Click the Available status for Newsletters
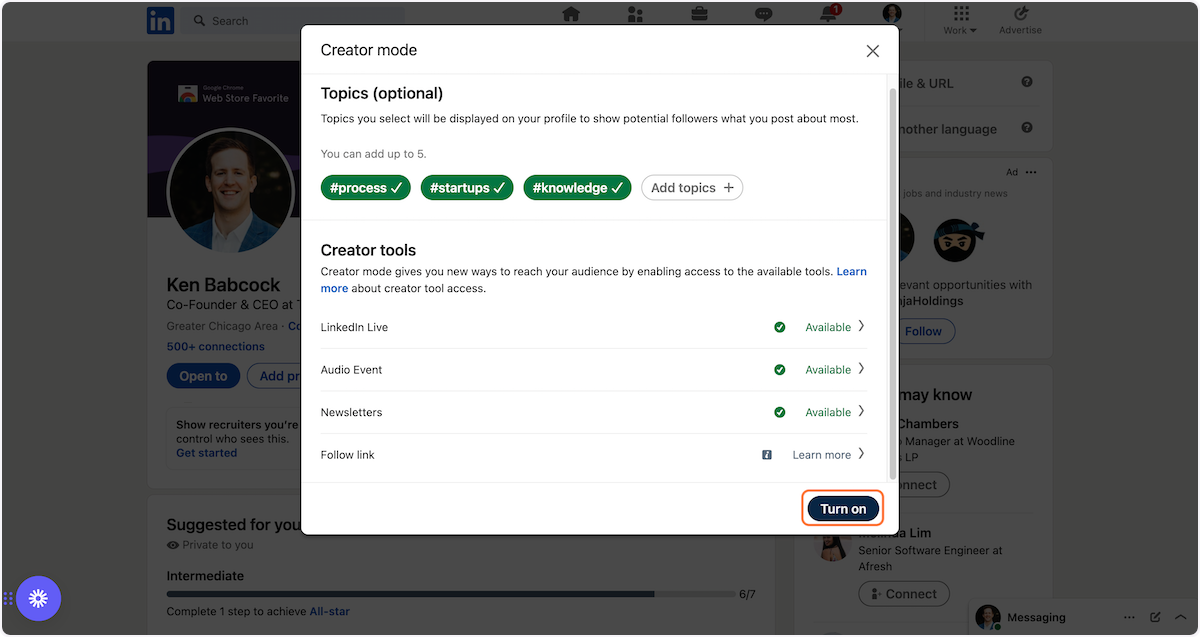The width and height of the screenshot is (1200, 637). tap(828, 412)
